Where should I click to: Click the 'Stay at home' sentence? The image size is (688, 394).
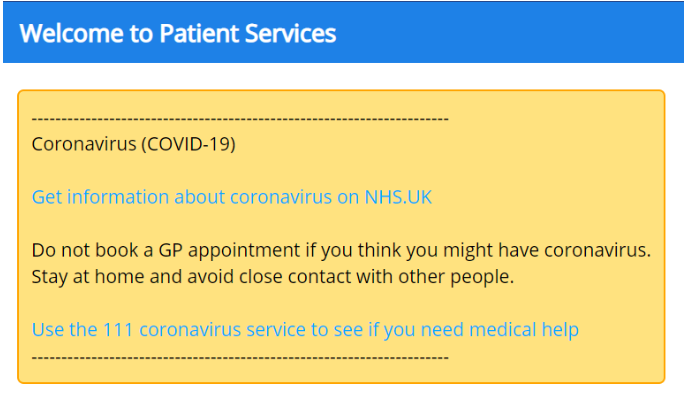pos(272,277)
